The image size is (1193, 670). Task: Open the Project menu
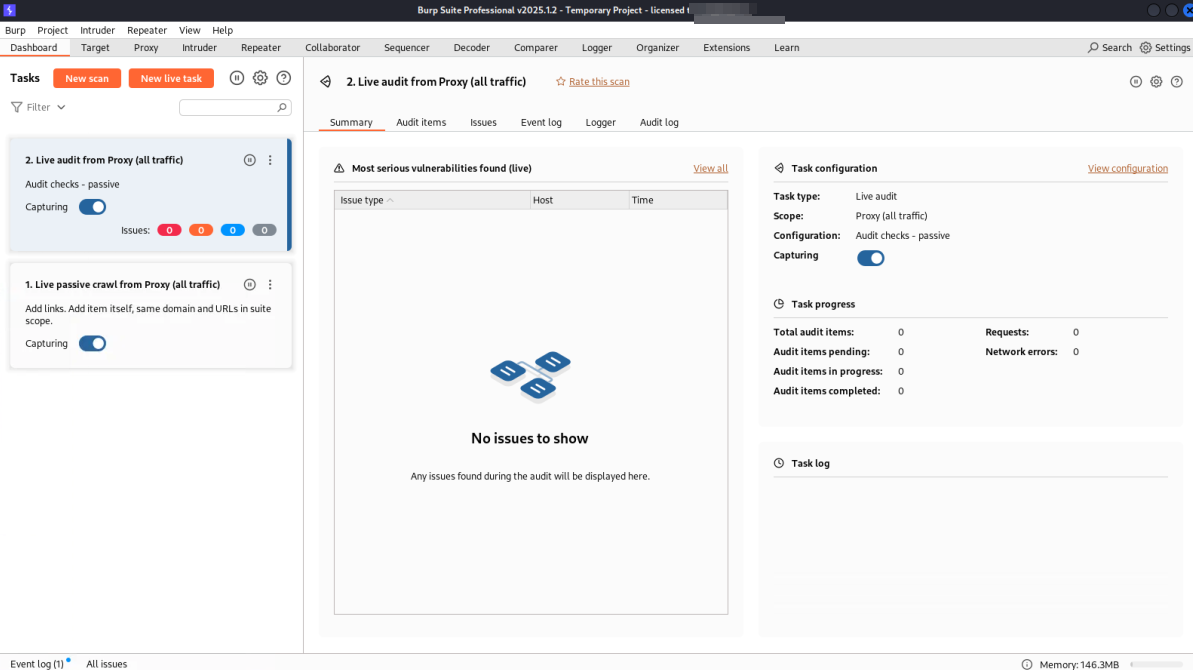[52, 30]
